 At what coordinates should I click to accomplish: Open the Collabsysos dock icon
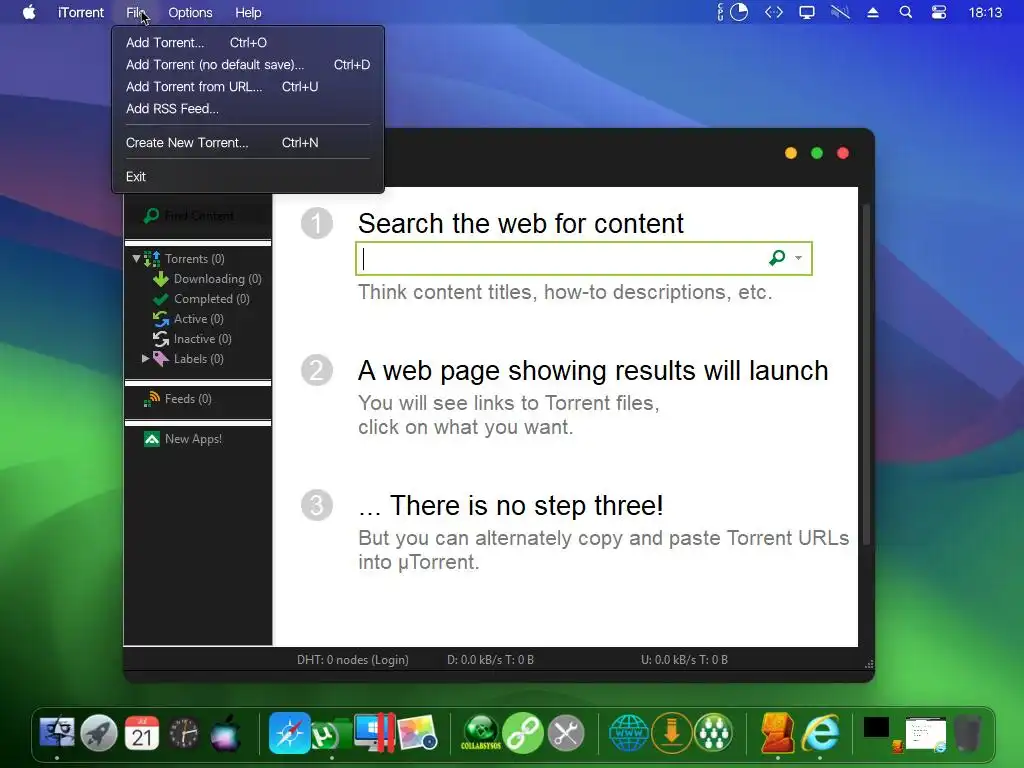tap(482, 733)
